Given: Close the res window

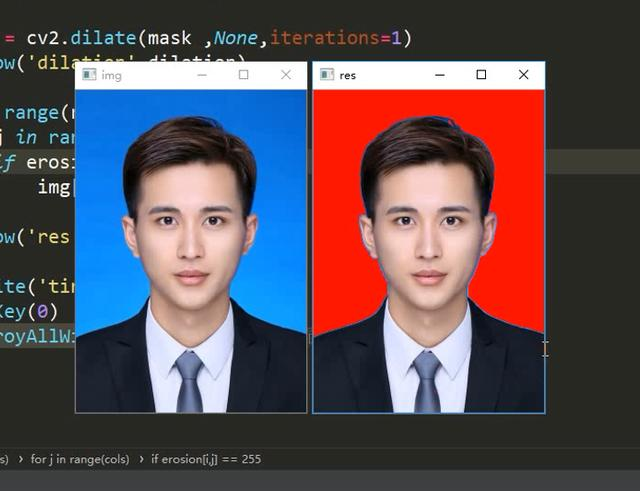Looking at the screenshot, I should (x=523, y=75).
